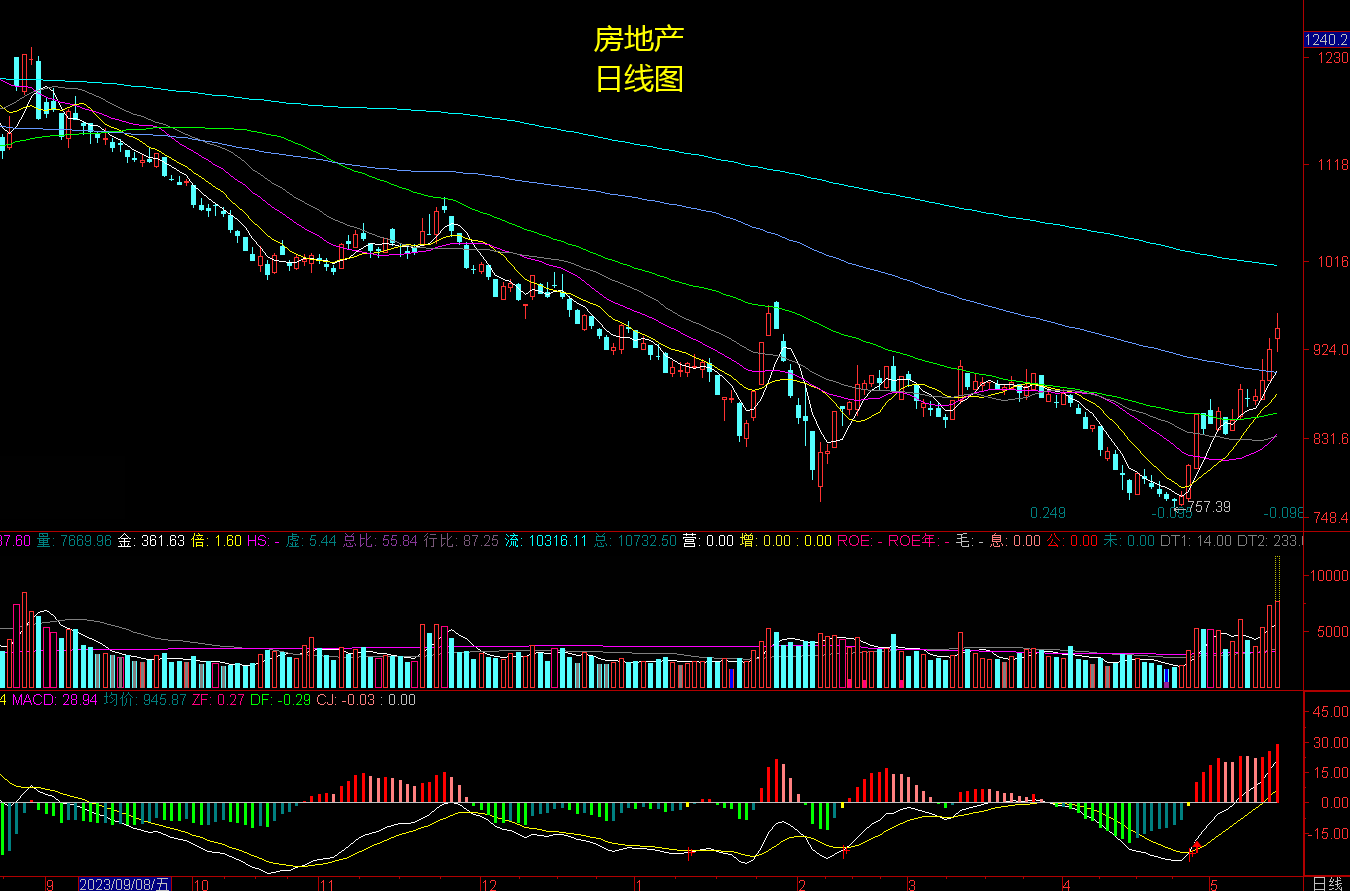Click the 量: 7669.96 volume readout
This screenshot has height=891, width=1350.
point(75,541)
